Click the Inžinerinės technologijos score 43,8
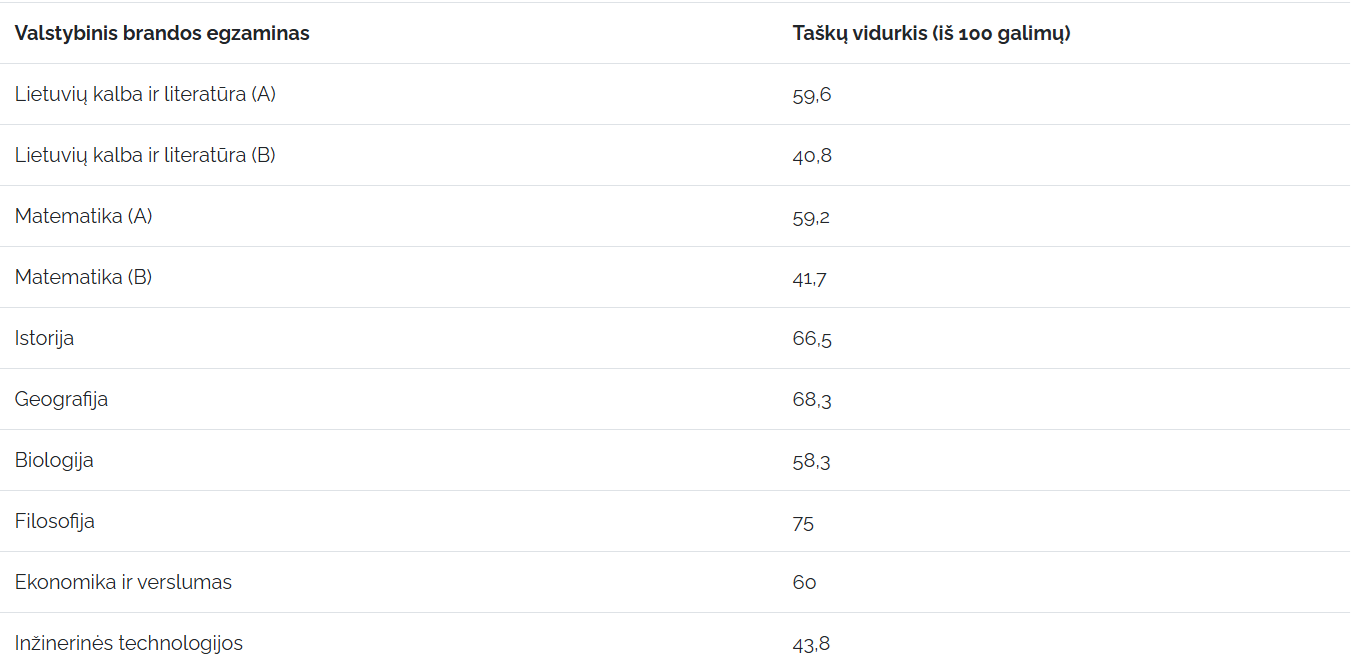1357x664 pixels. pos(811,644)
